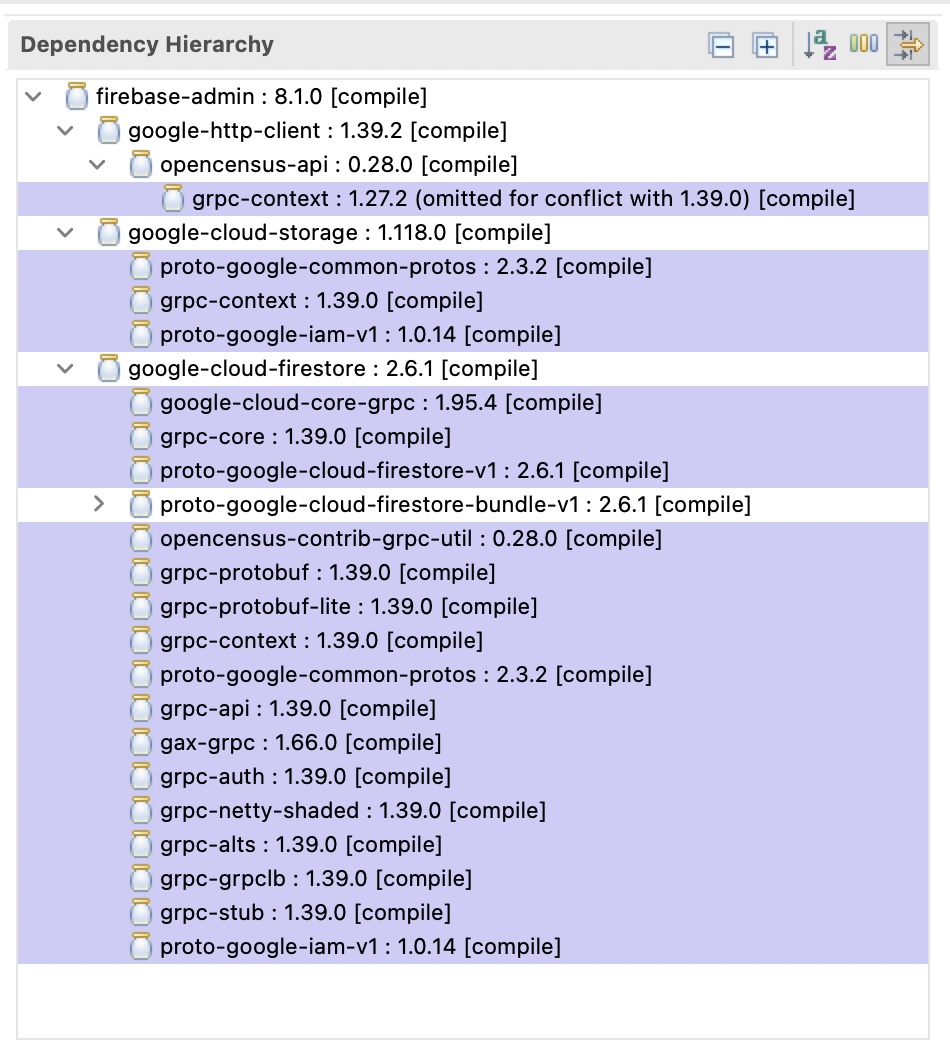950x1044 pixels.
Task: Click the Expand All icon in toolbar
Action: 766,44
